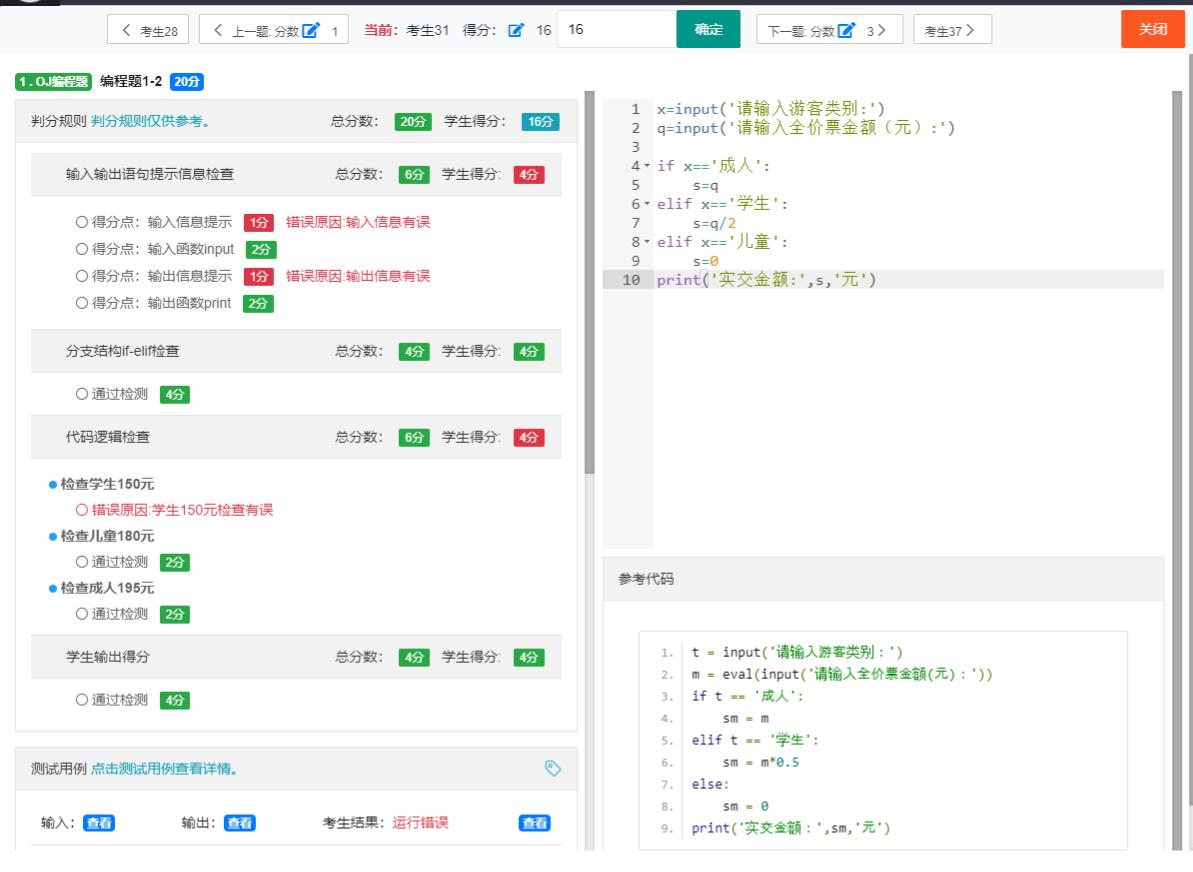Click the edit icon in the 上一题 button
The image size is (1193, 872).
(x=311, y=30)
